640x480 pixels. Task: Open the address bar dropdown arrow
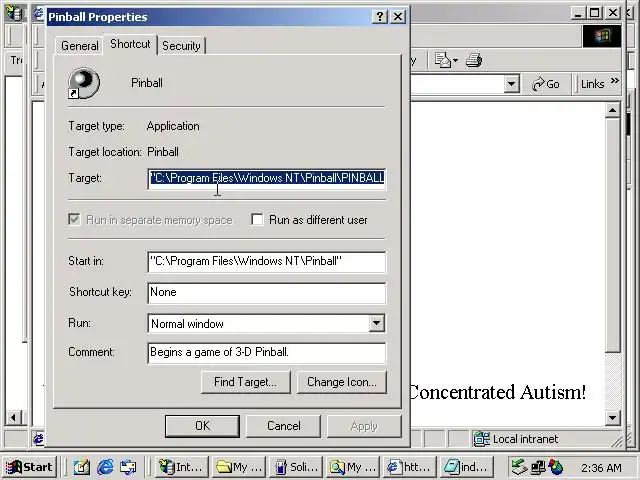[x=511, y=84]
